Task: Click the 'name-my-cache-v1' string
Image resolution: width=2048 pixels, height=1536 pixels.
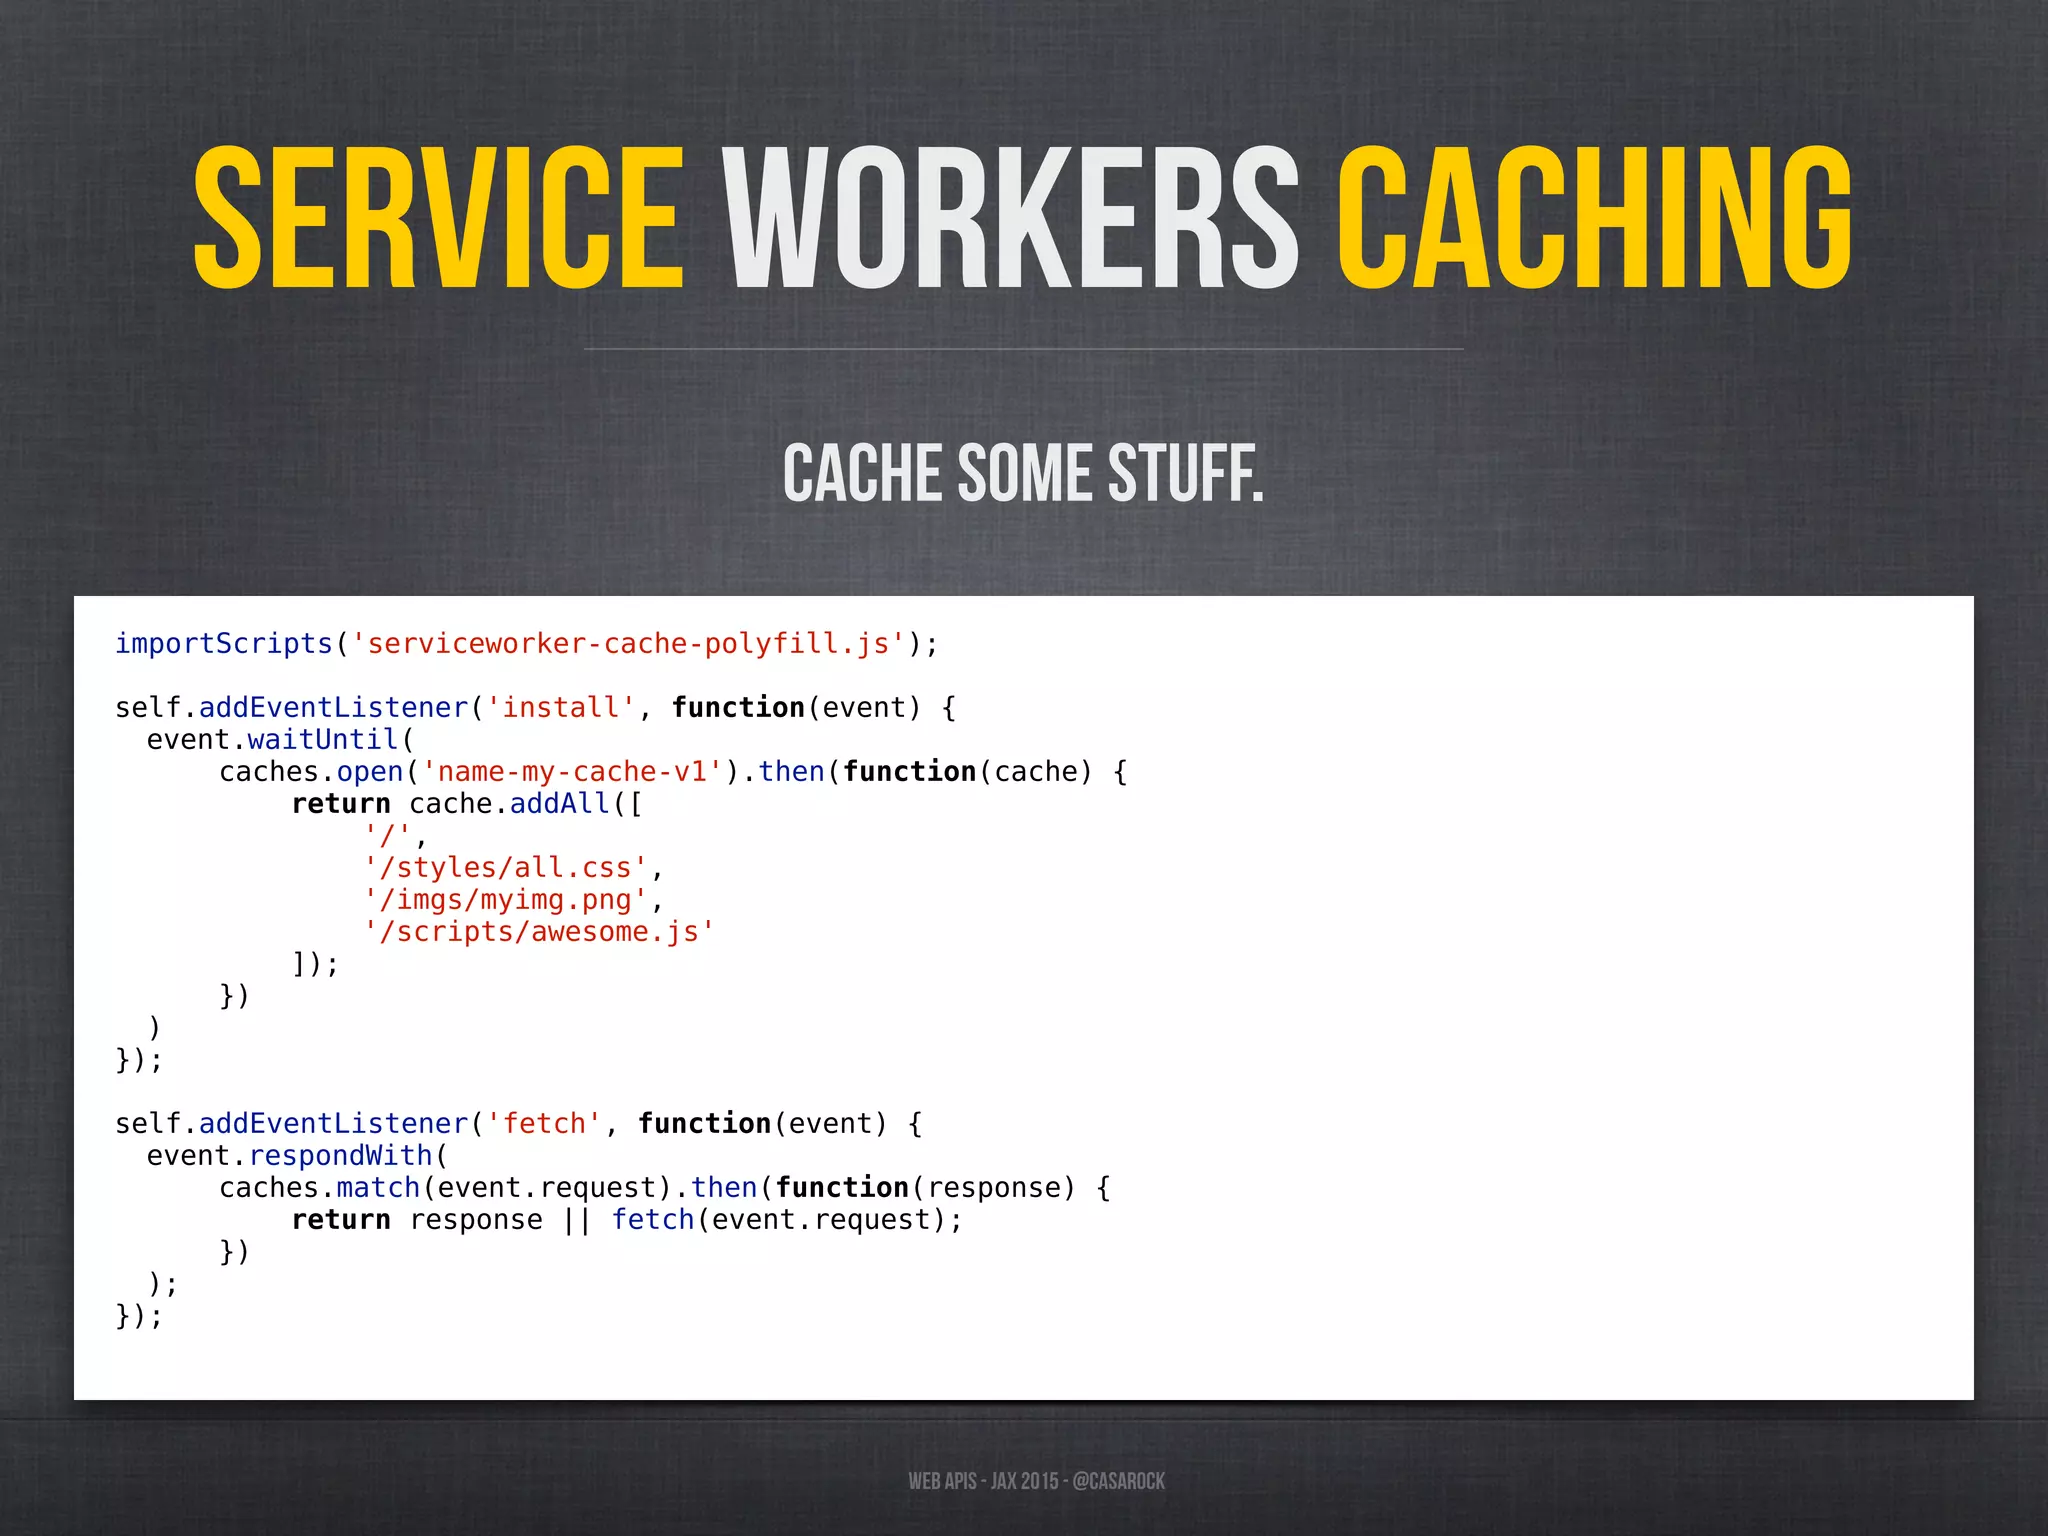Action: tap(572, 772)
